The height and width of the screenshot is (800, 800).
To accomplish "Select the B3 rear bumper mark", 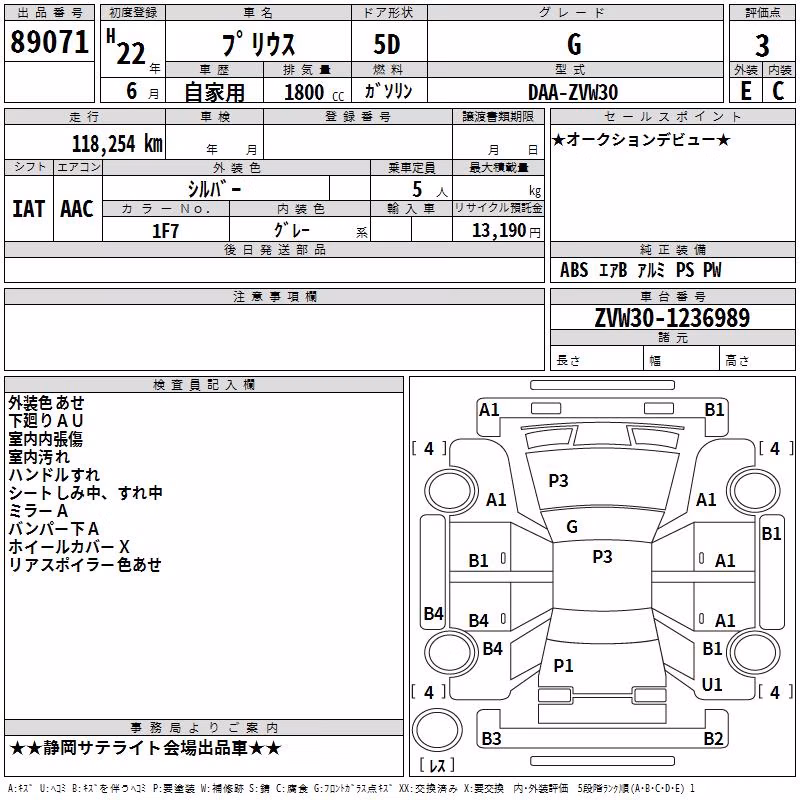I will tap(491, 738).
